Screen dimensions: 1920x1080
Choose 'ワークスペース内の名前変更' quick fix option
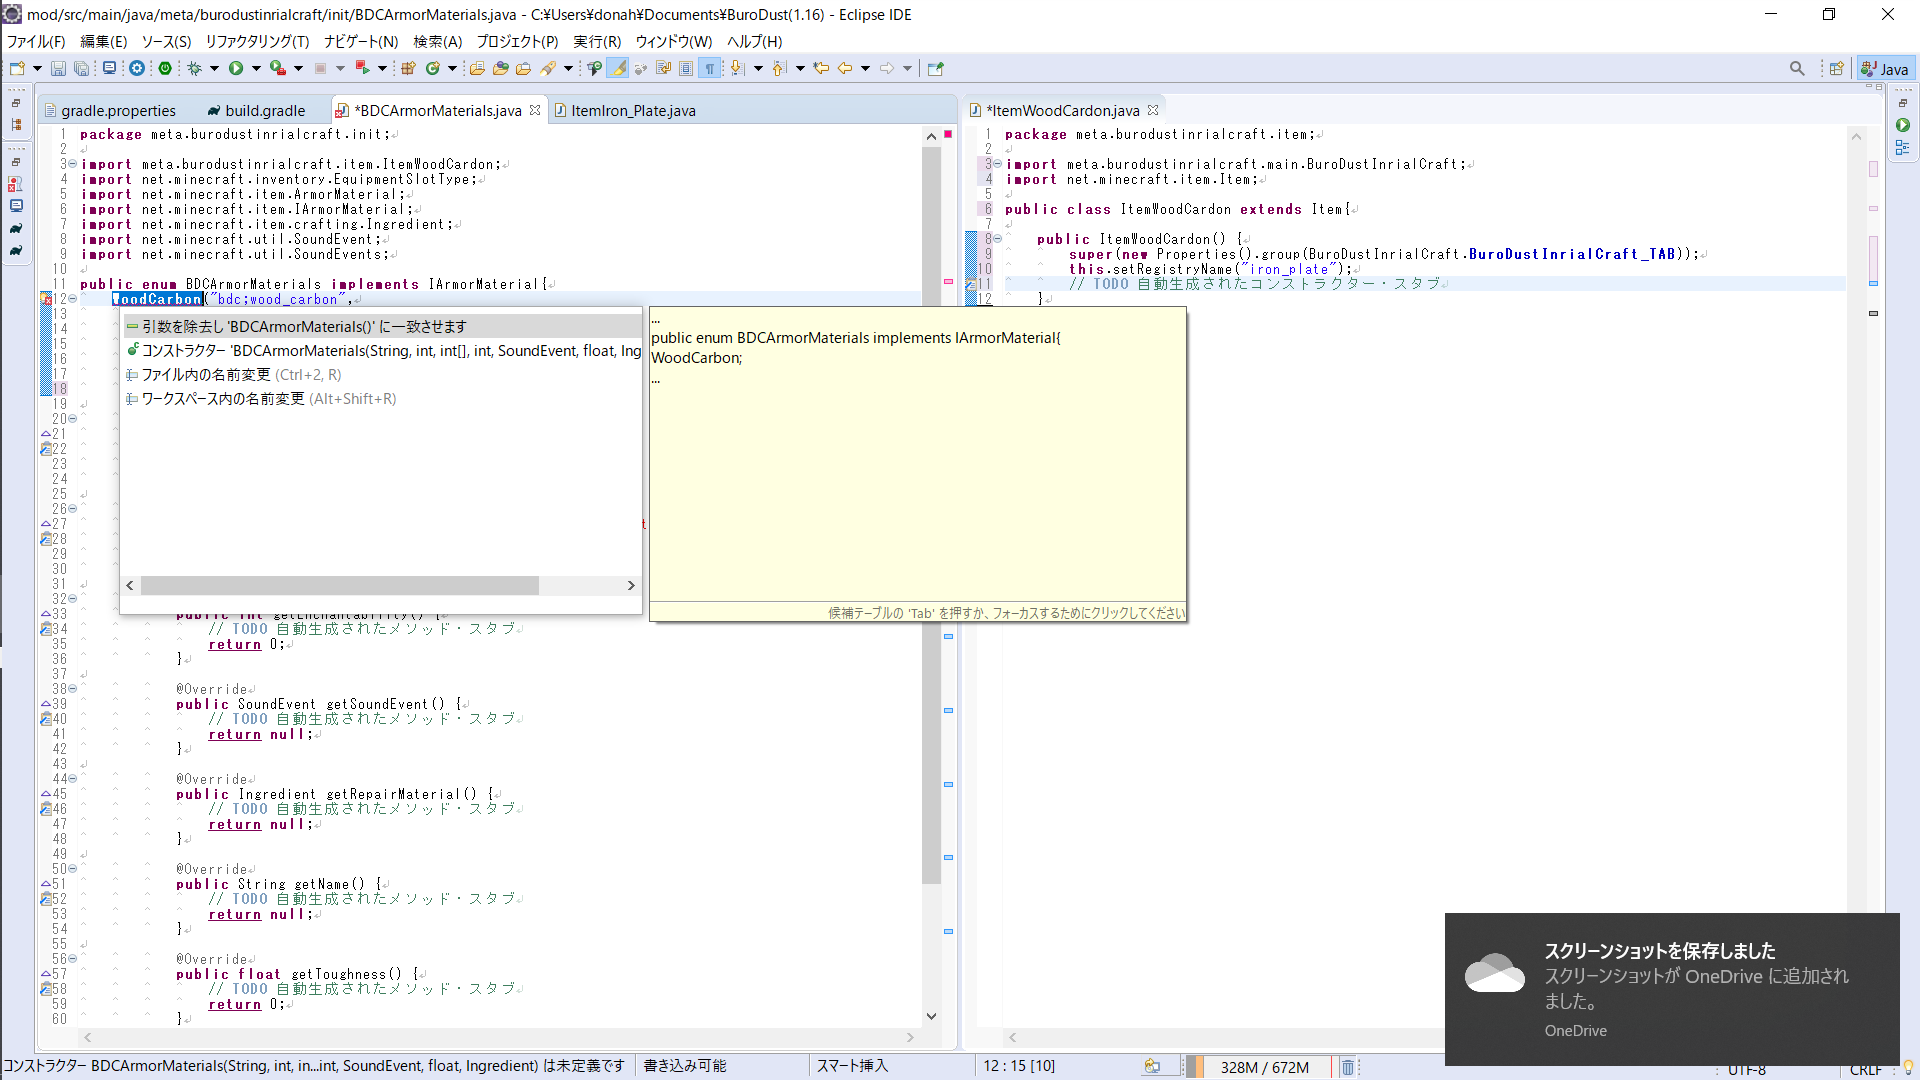coord(223,398)
